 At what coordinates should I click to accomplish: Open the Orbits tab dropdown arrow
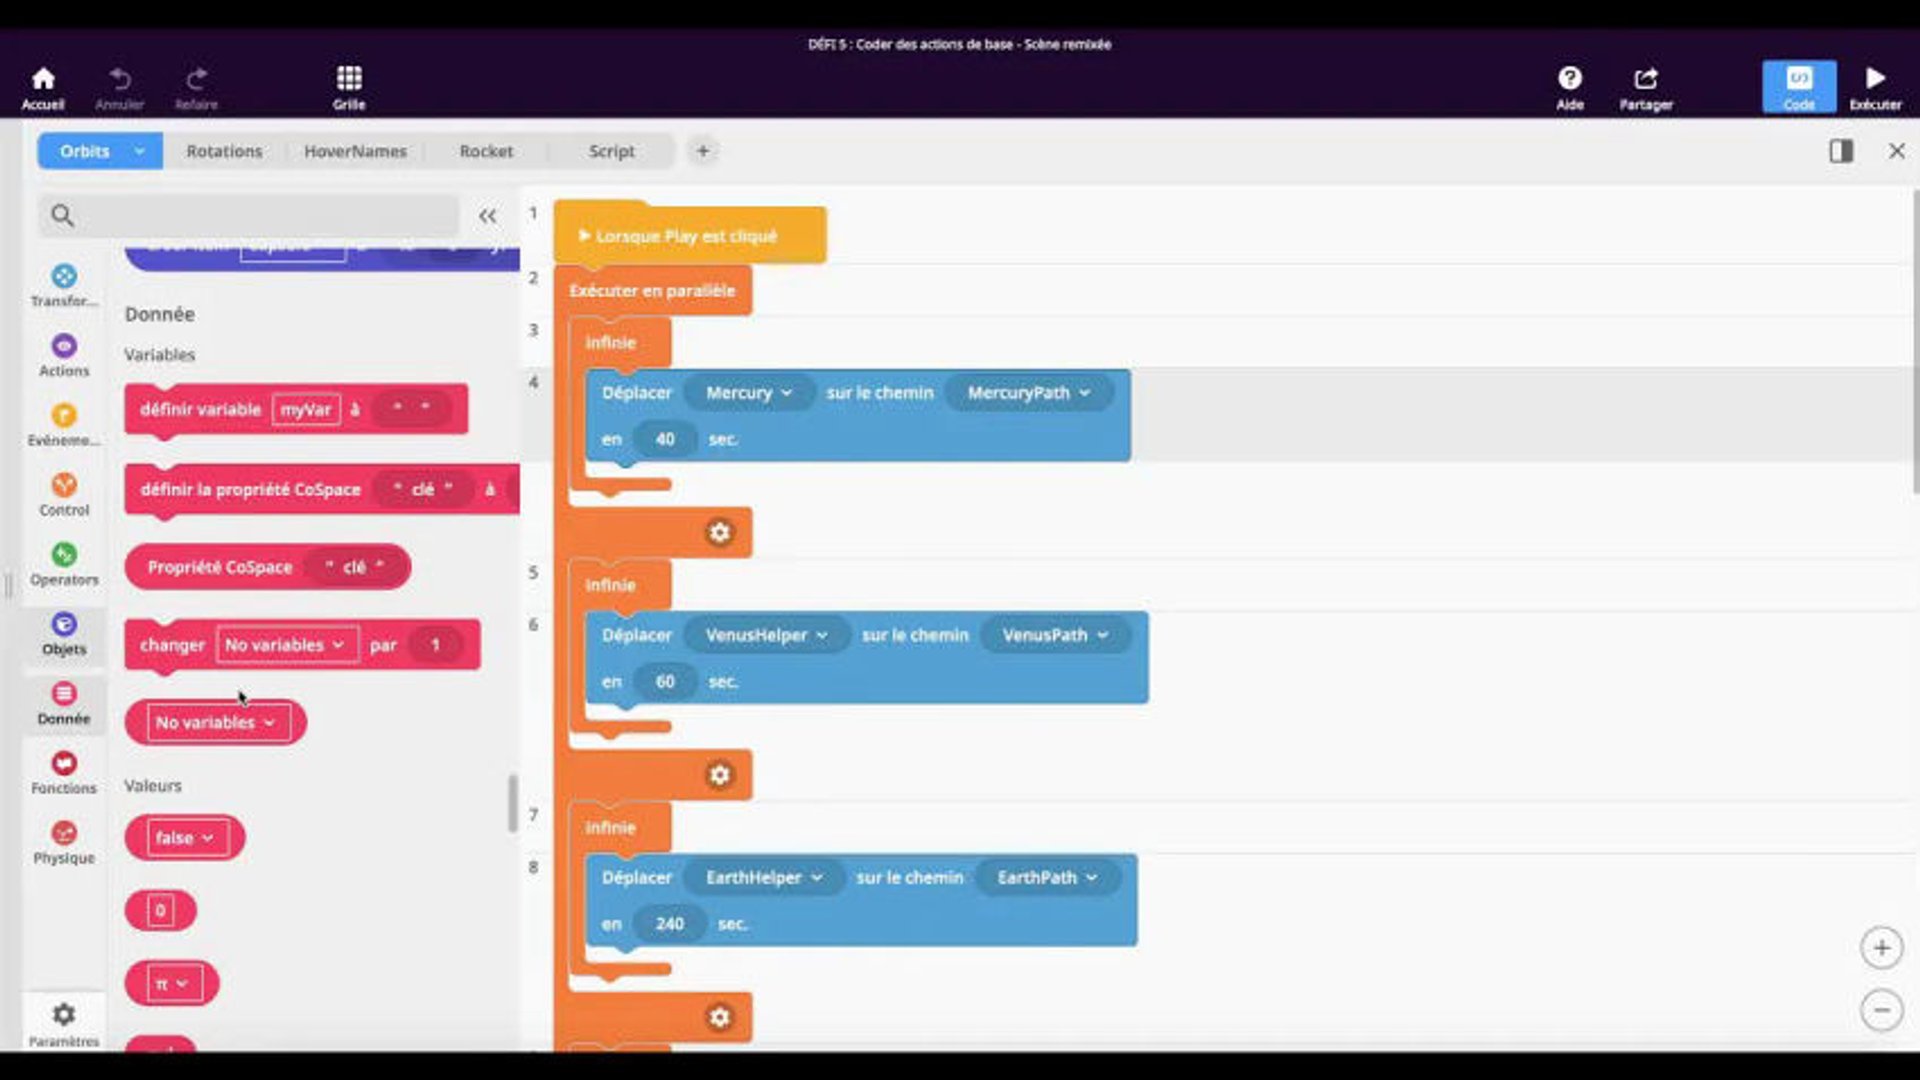coord(139,151)
